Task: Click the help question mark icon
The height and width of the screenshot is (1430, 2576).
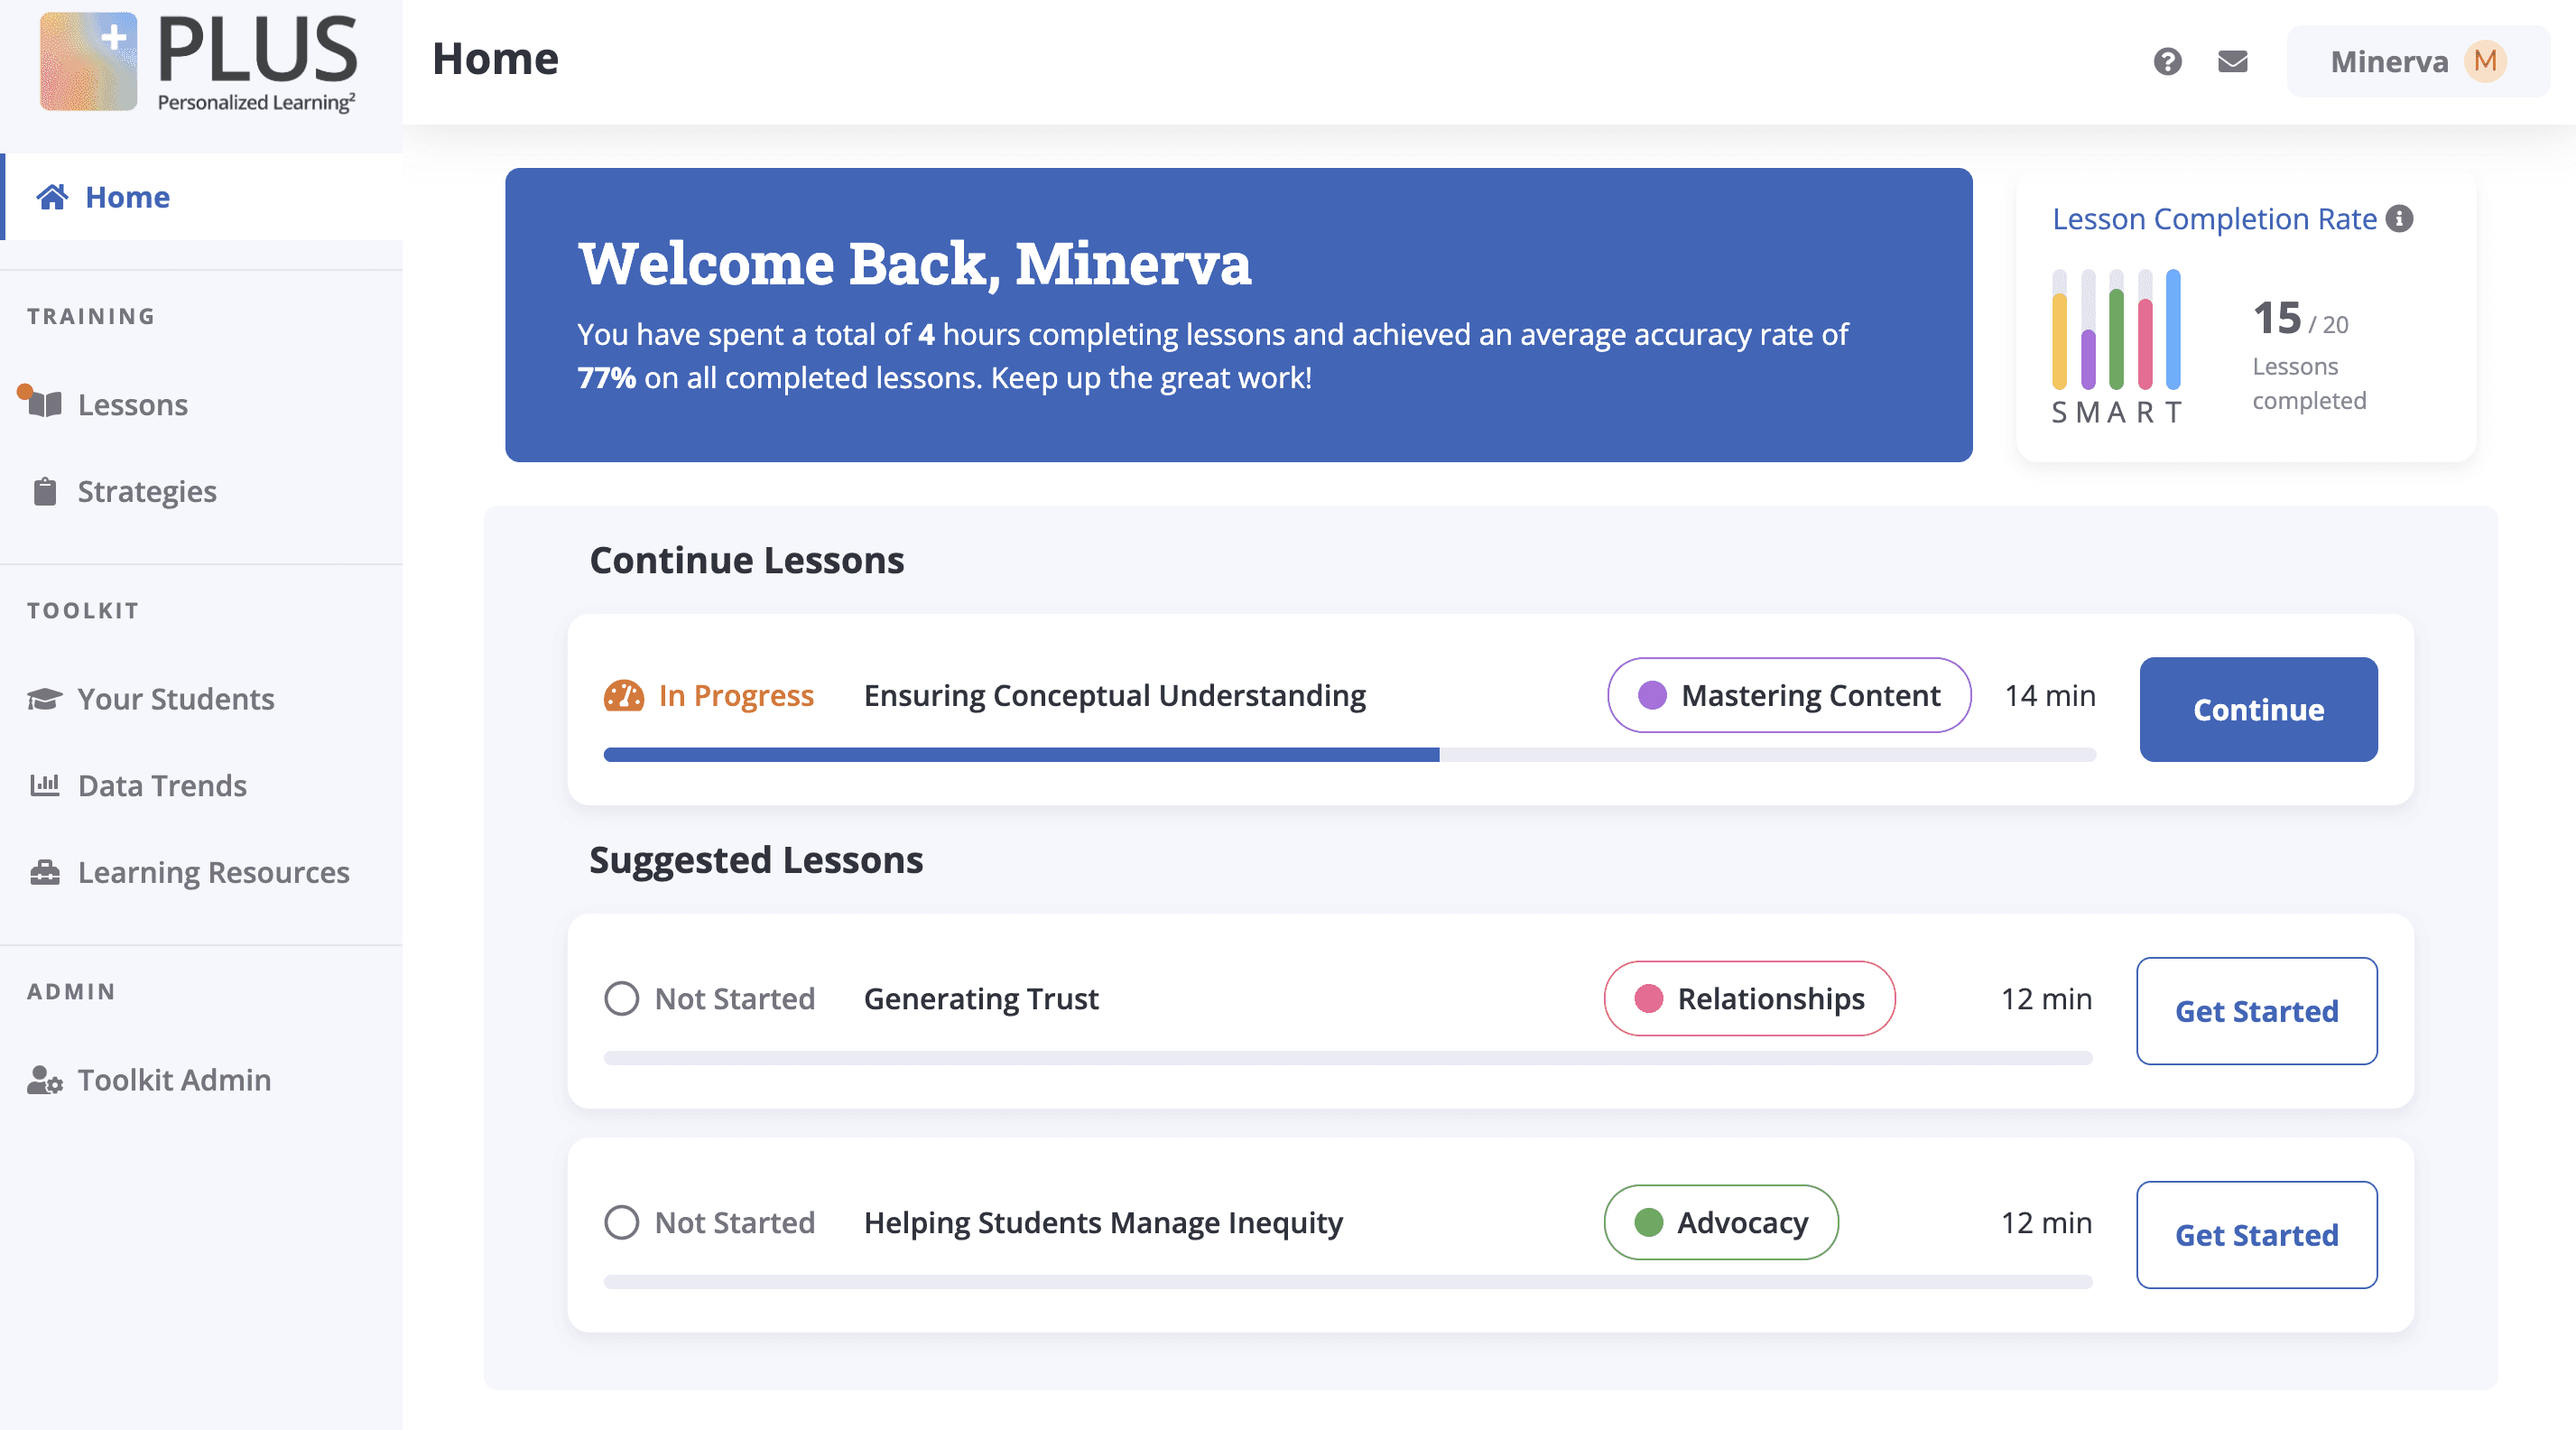Action: click(x=2166, y=62)
